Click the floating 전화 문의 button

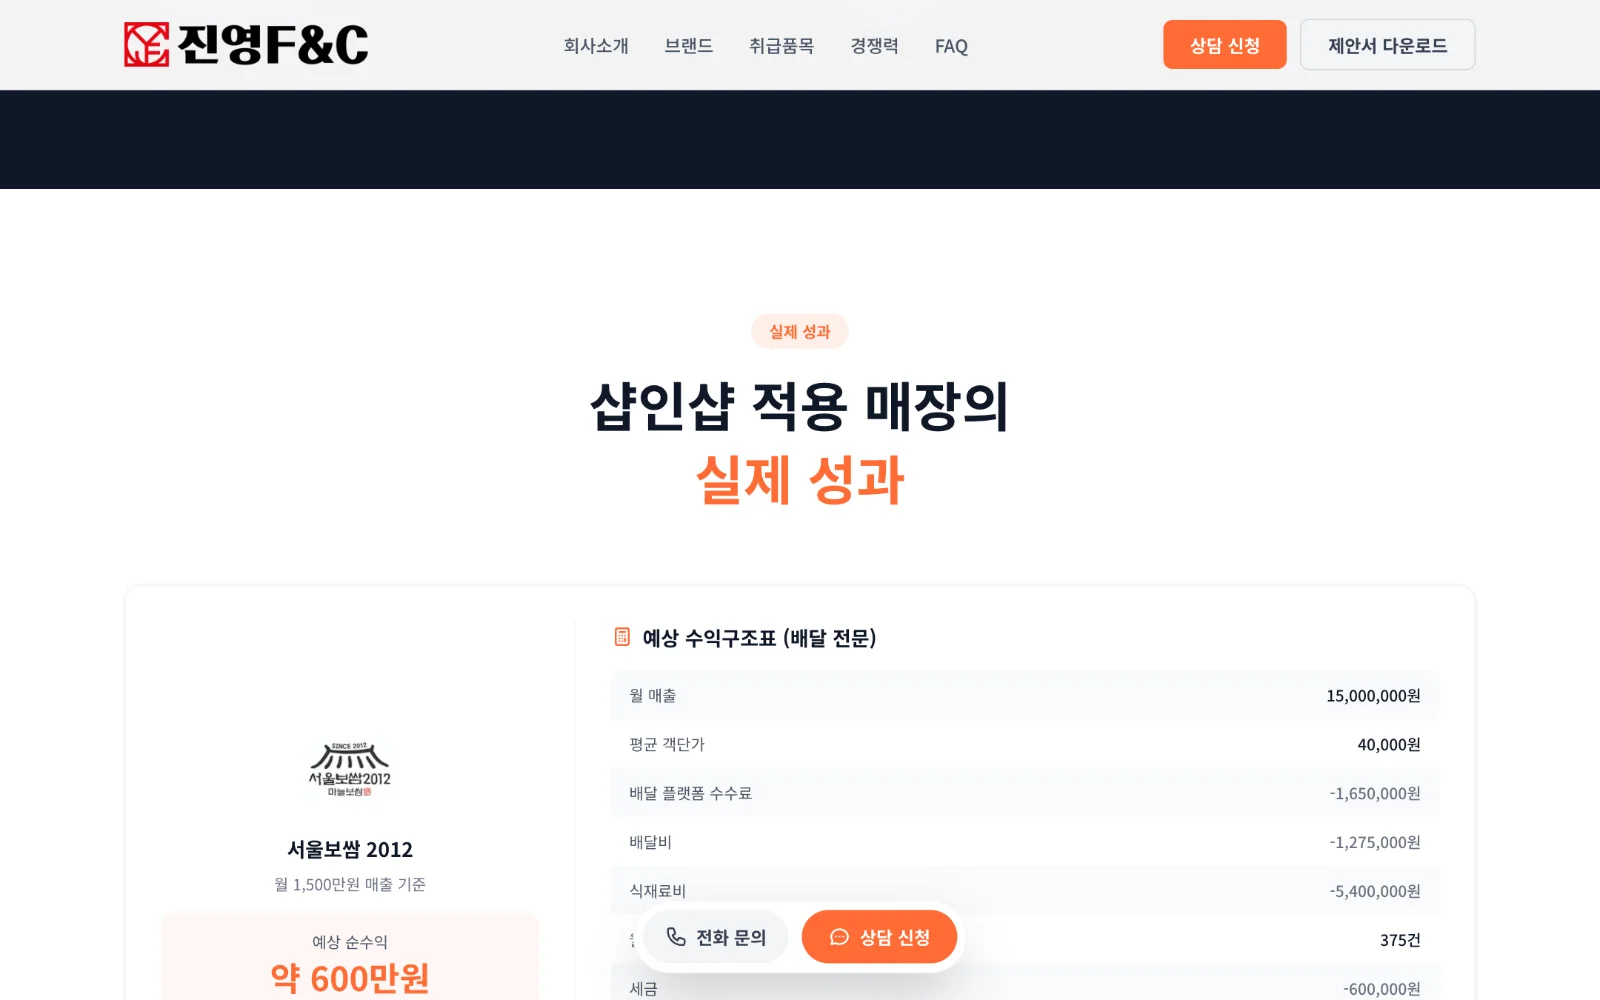[x=716, y=937]
